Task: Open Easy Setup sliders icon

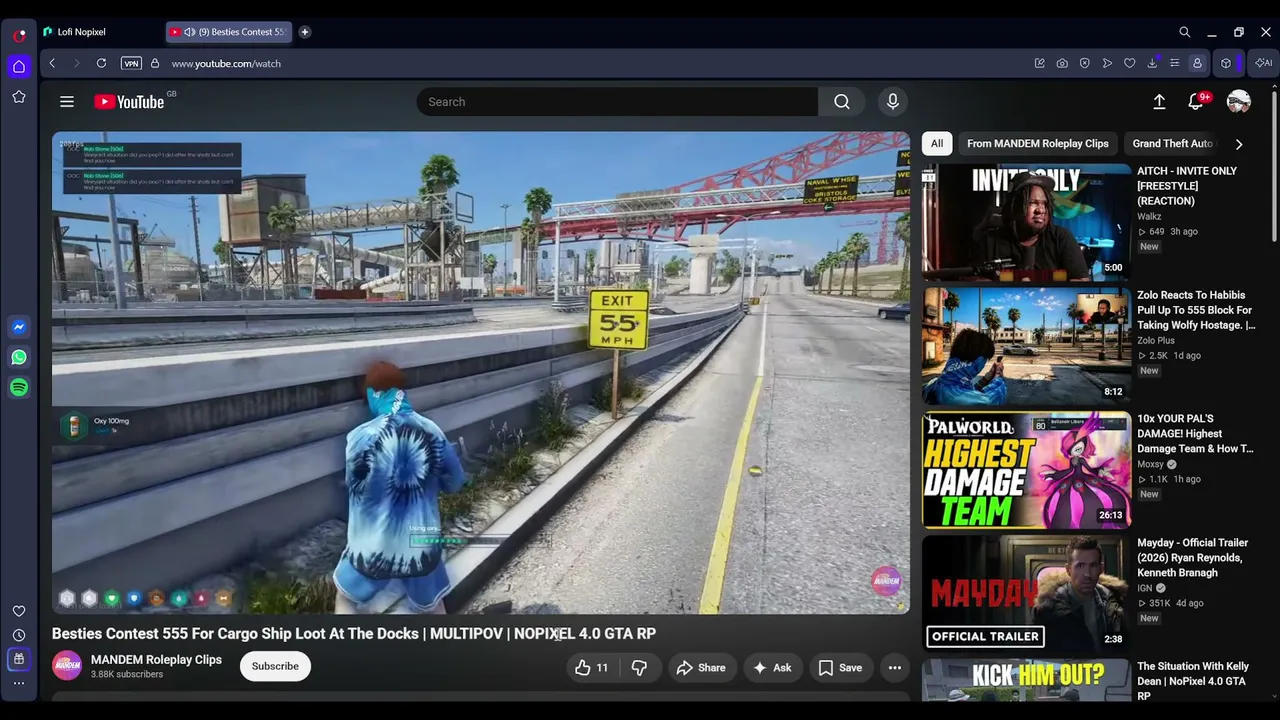Action: (1175, 63)
